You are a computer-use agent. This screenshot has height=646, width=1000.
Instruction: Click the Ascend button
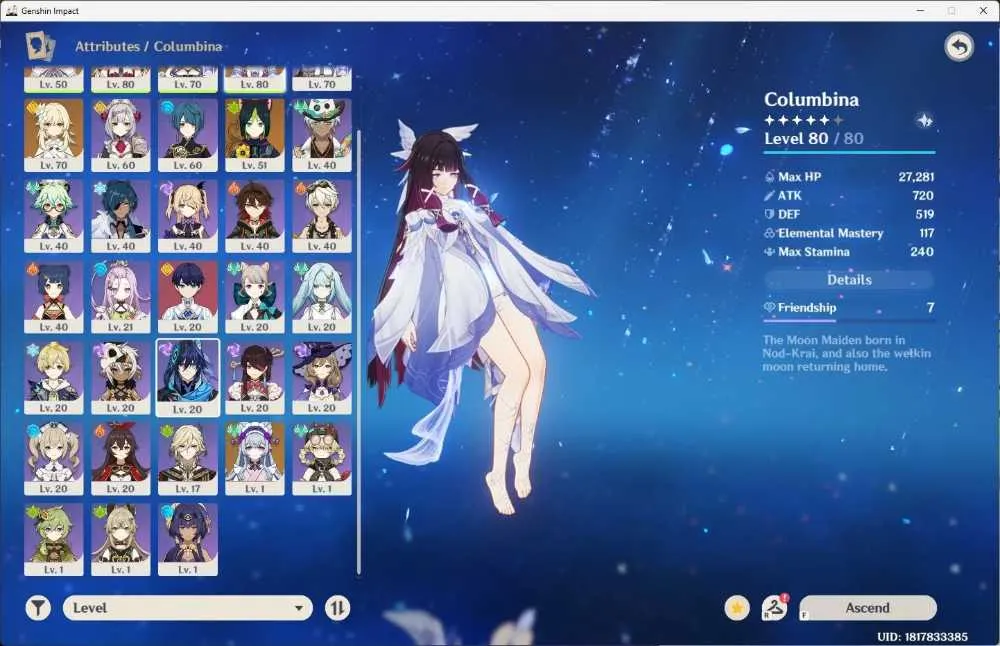(867, 608)
